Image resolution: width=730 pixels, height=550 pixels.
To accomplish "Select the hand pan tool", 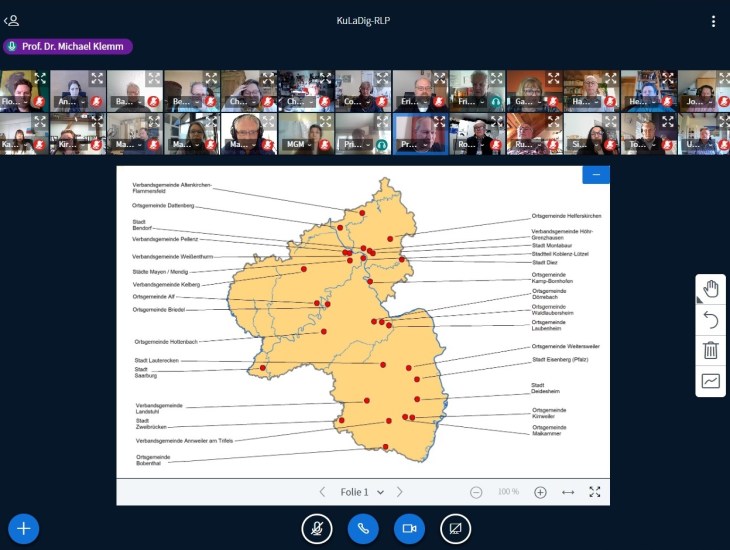I will coord(711,290).
